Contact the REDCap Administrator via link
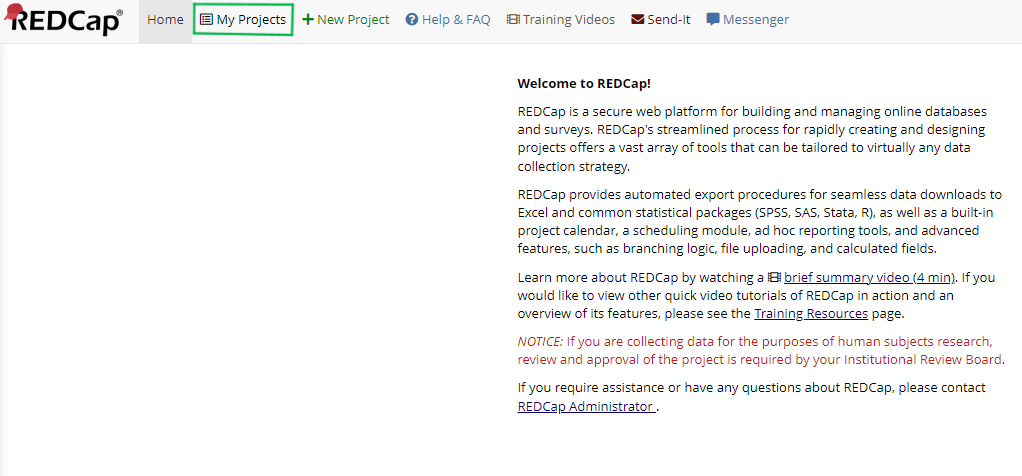Image resolution: width=1022 pixels, height=476 pixels. (x=586, y=407)
